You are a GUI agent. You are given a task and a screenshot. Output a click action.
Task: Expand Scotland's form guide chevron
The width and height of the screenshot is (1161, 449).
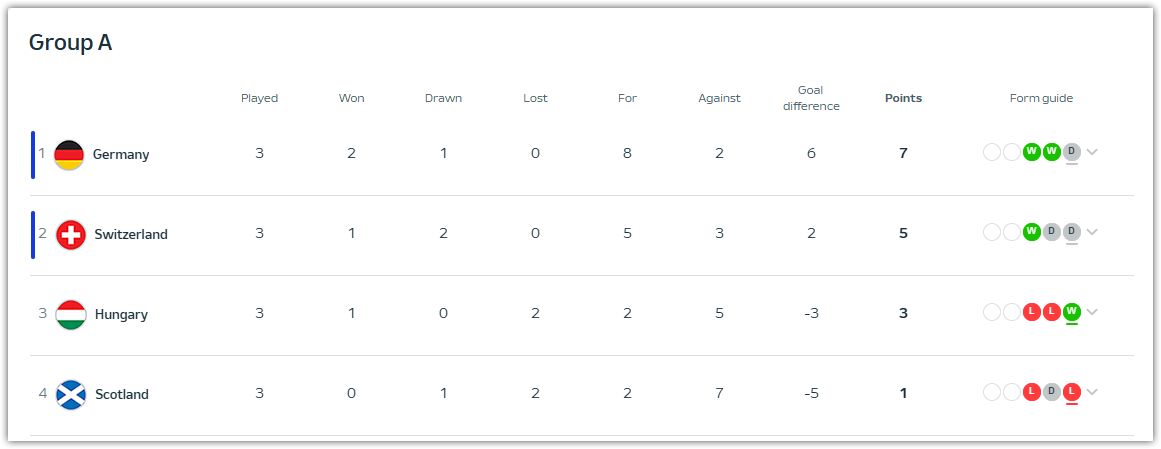[x=1092, y=393]
